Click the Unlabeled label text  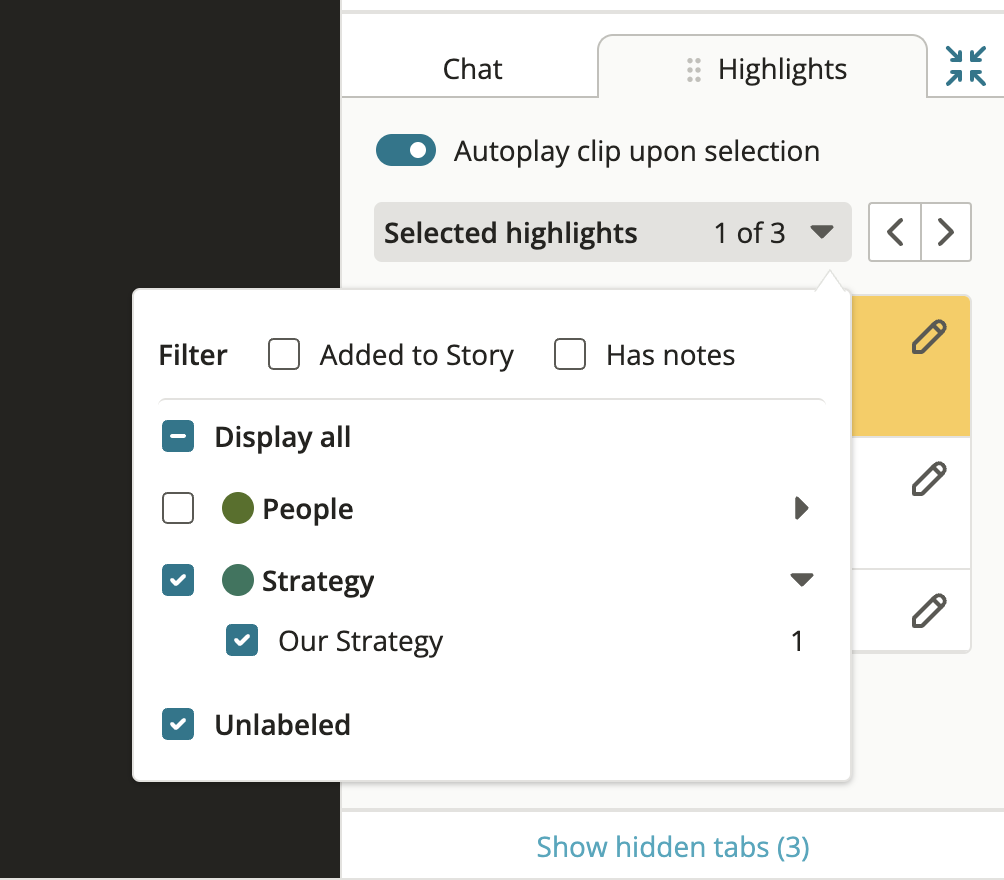pos(282,725)
